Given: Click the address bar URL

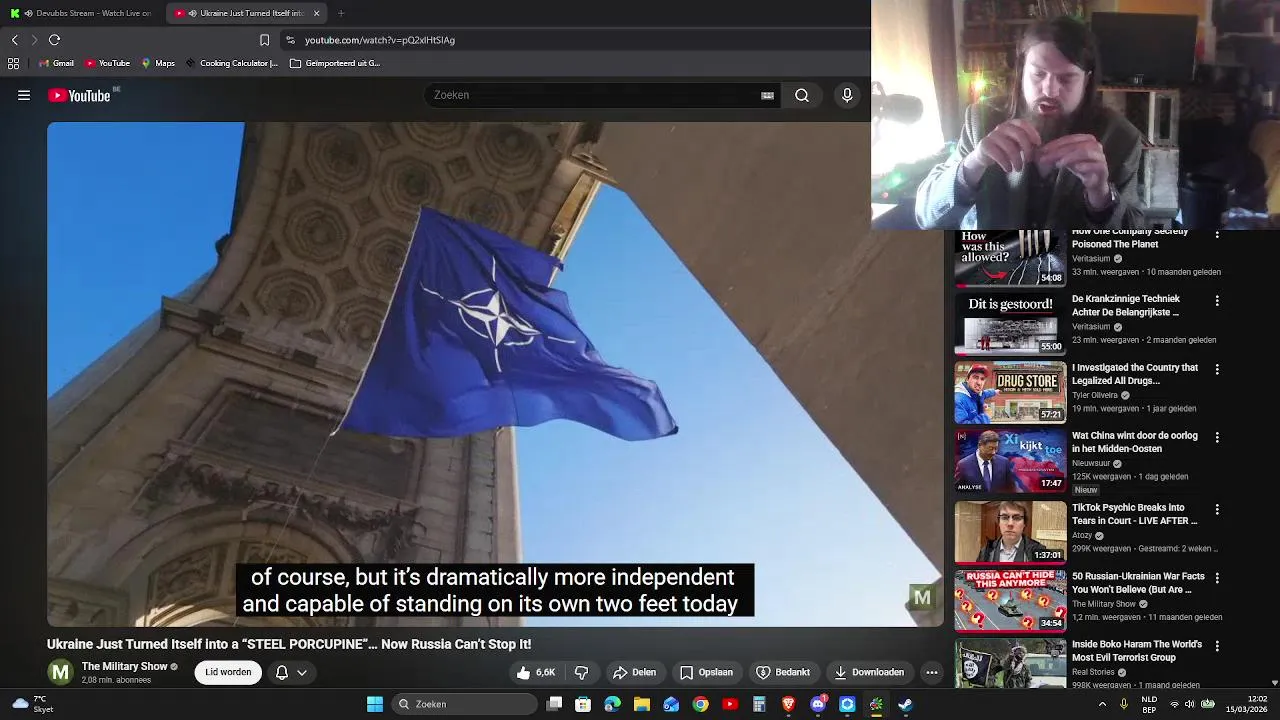Looking at the screenshot, I should click(379, 40).
